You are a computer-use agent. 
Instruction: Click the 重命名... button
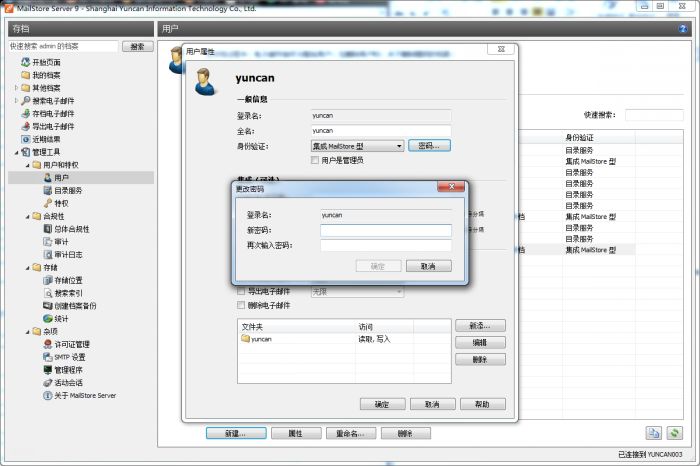pos(351,433)
